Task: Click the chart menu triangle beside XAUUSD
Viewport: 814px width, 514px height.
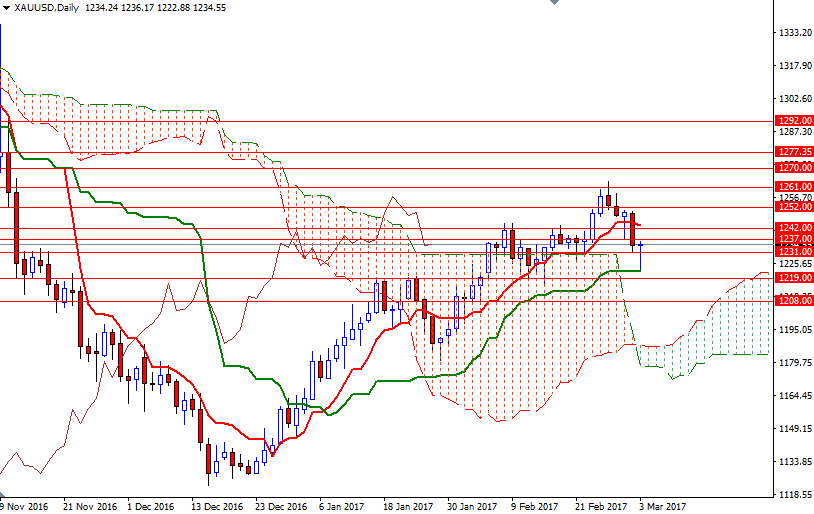Action: (x=6, y=7)
